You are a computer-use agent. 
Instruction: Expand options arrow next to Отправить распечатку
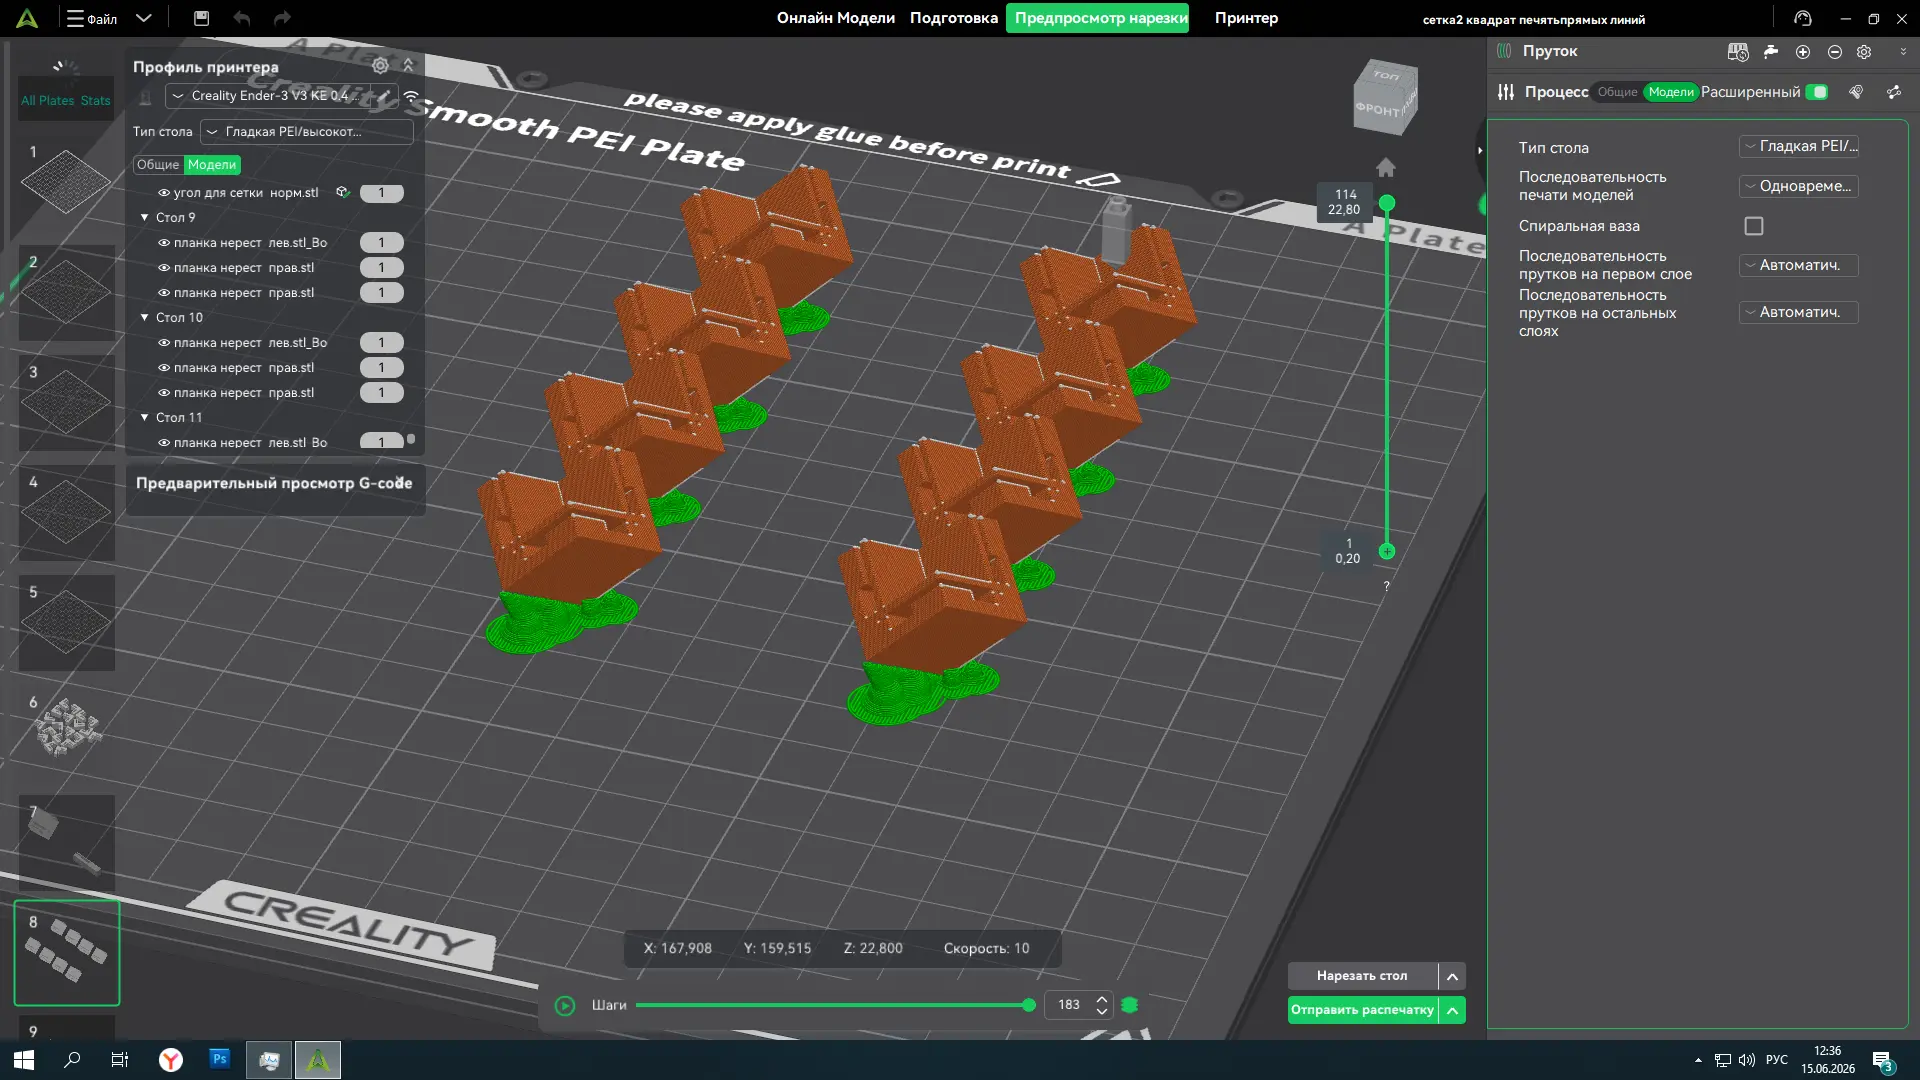pyautogui.click(x=1452, y=1010)
